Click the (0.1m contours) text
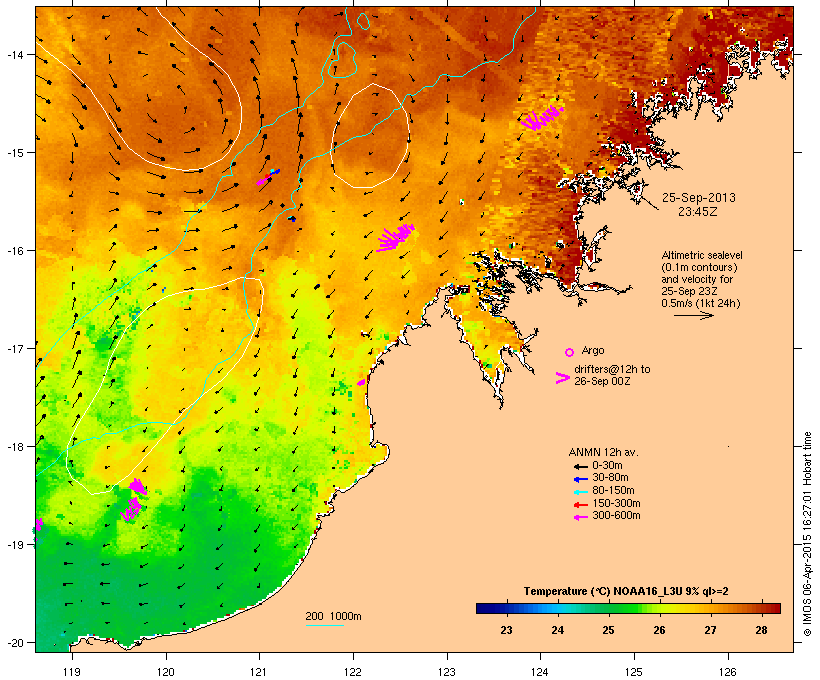Screen dimensions: 820x680 point(699,267)
